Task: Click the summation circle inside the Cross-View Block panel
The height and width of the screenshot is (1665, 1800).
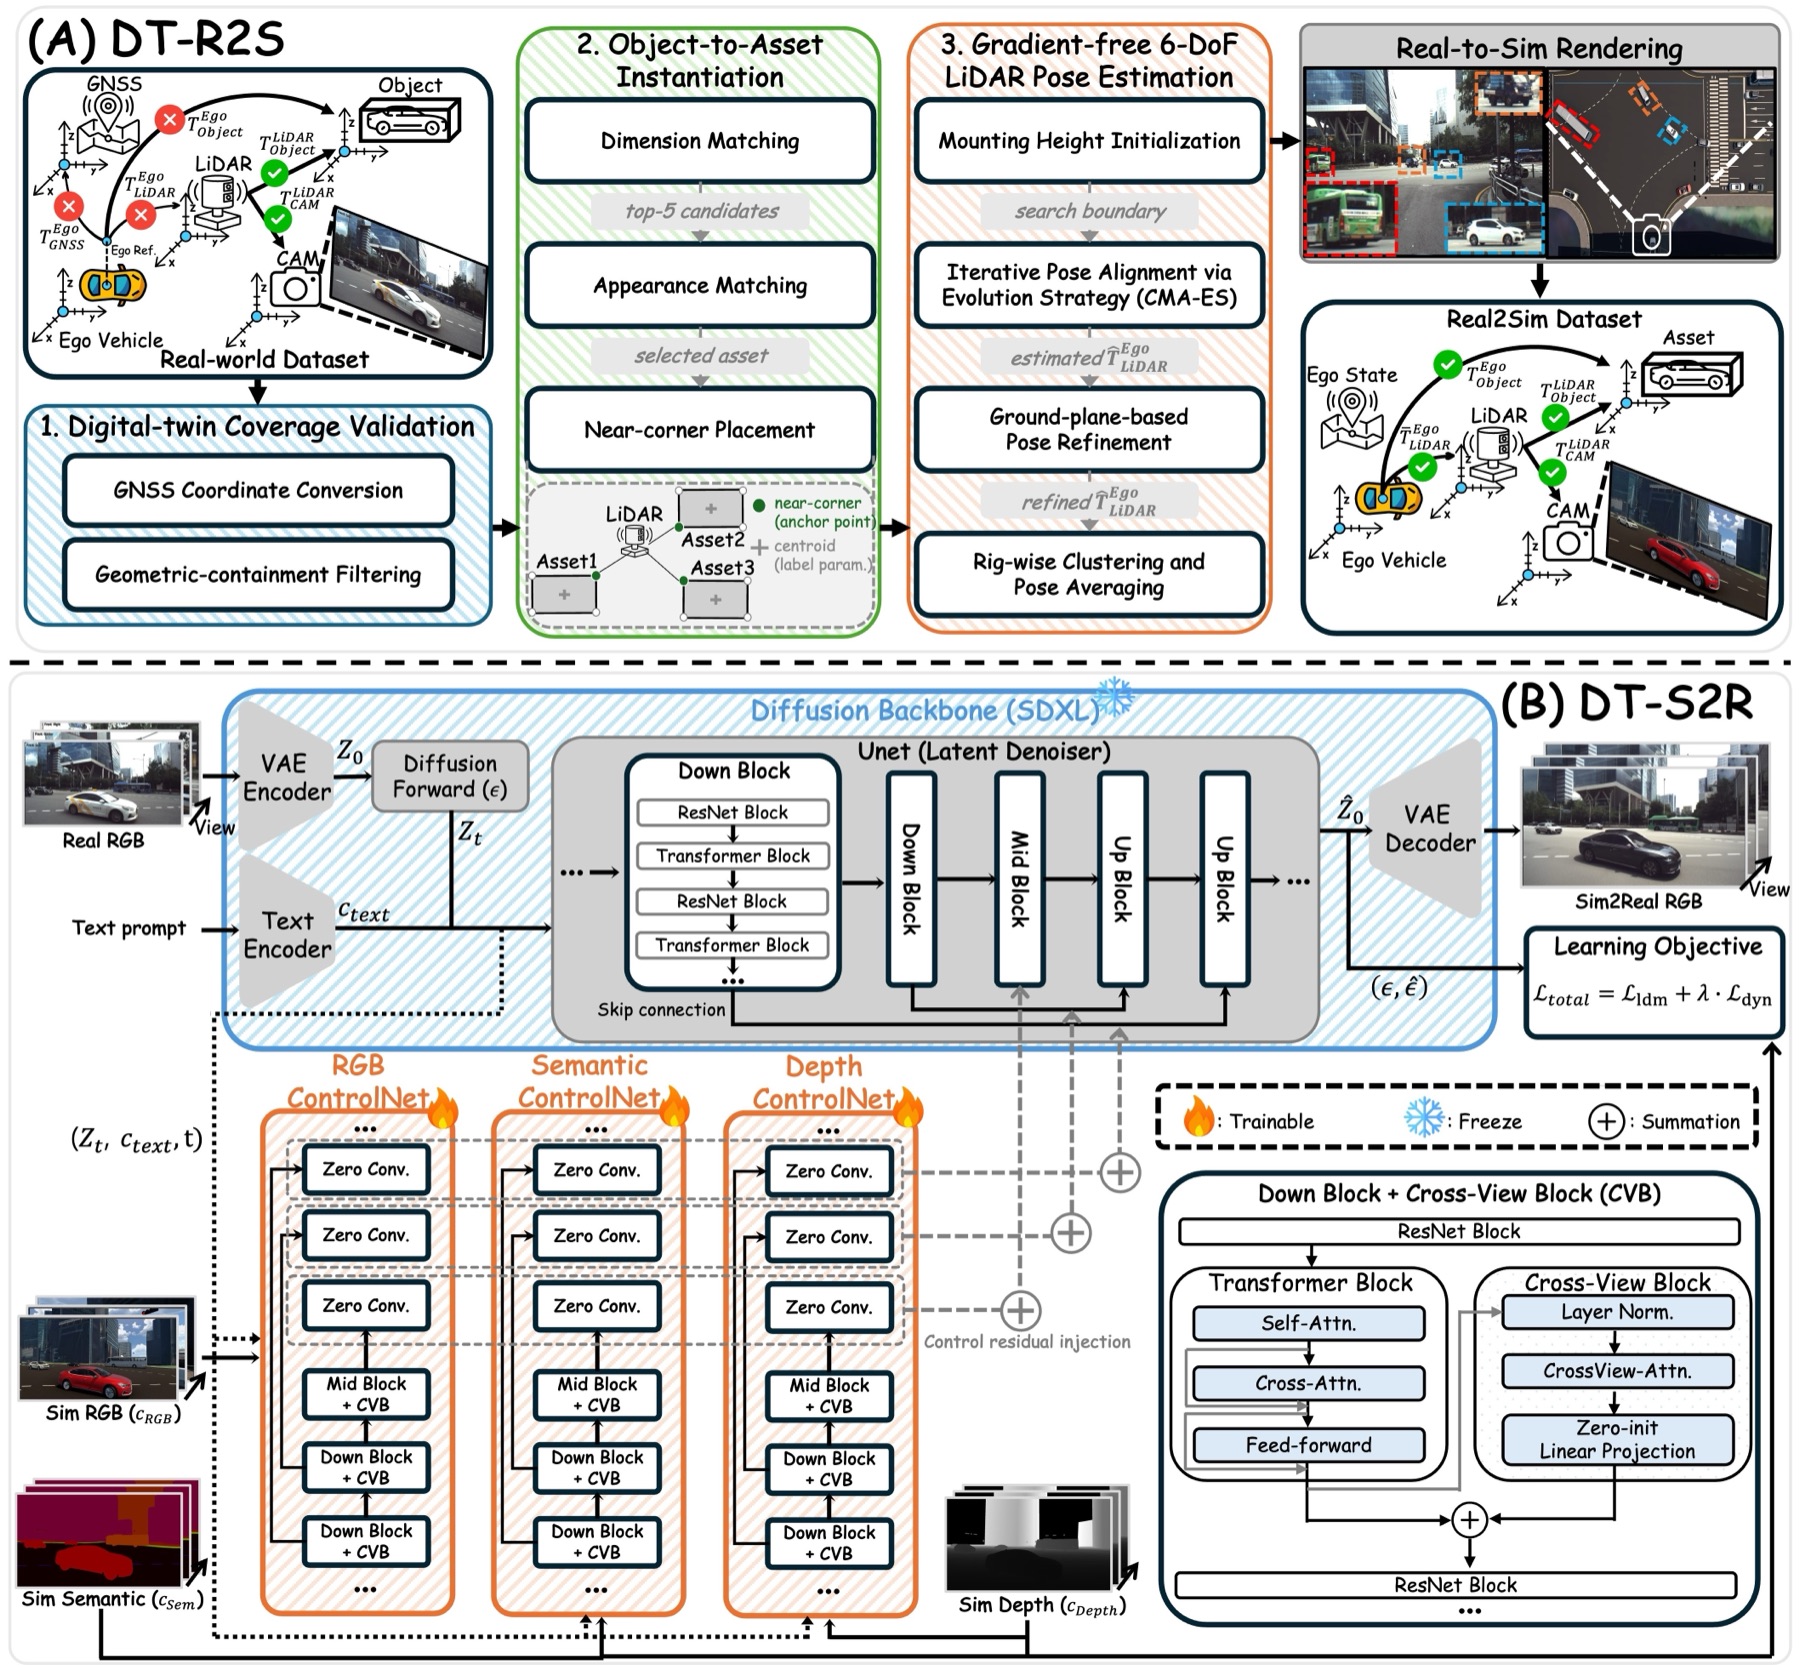Action: pos(1469,1521)
